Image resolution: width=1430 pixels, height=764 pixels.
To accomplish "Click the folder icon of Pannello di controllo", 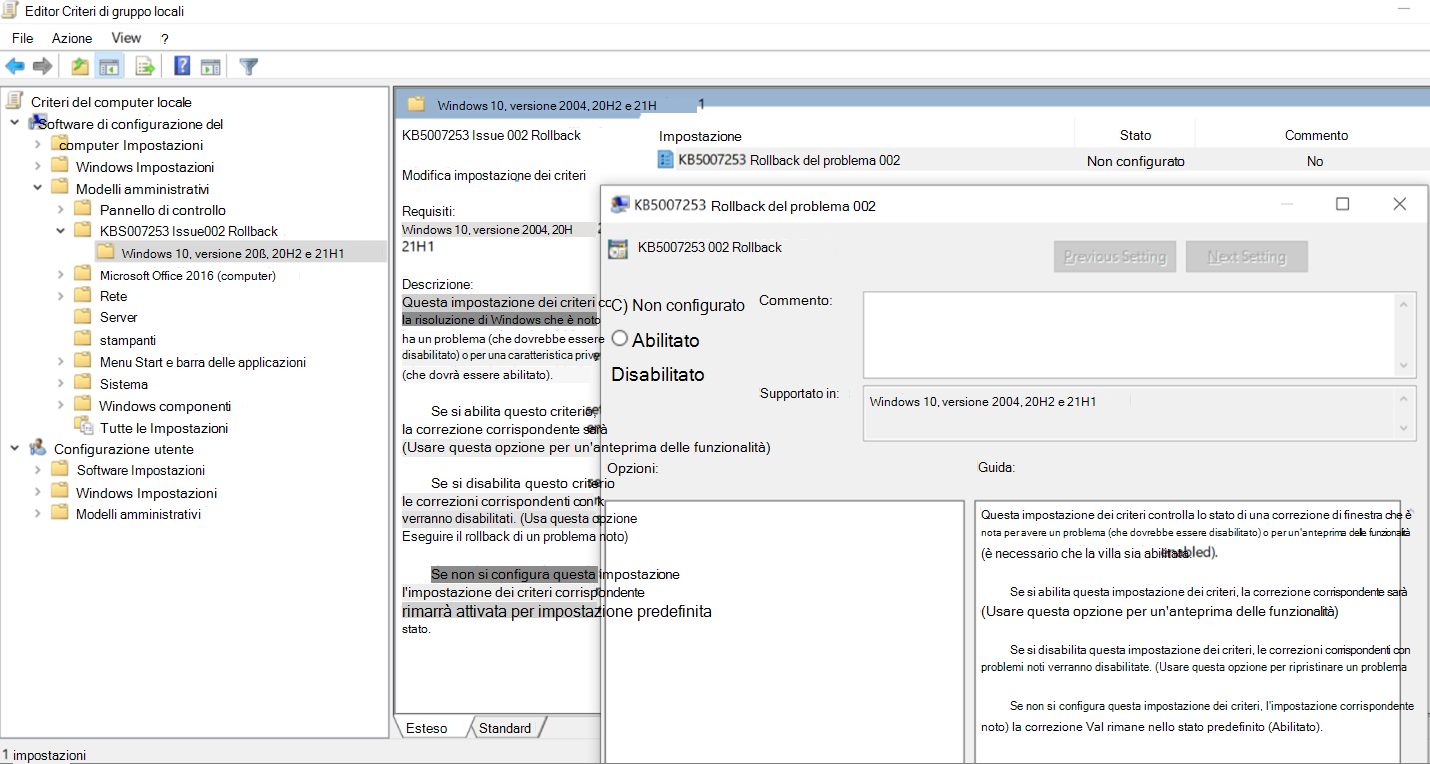I will [83, 209].
